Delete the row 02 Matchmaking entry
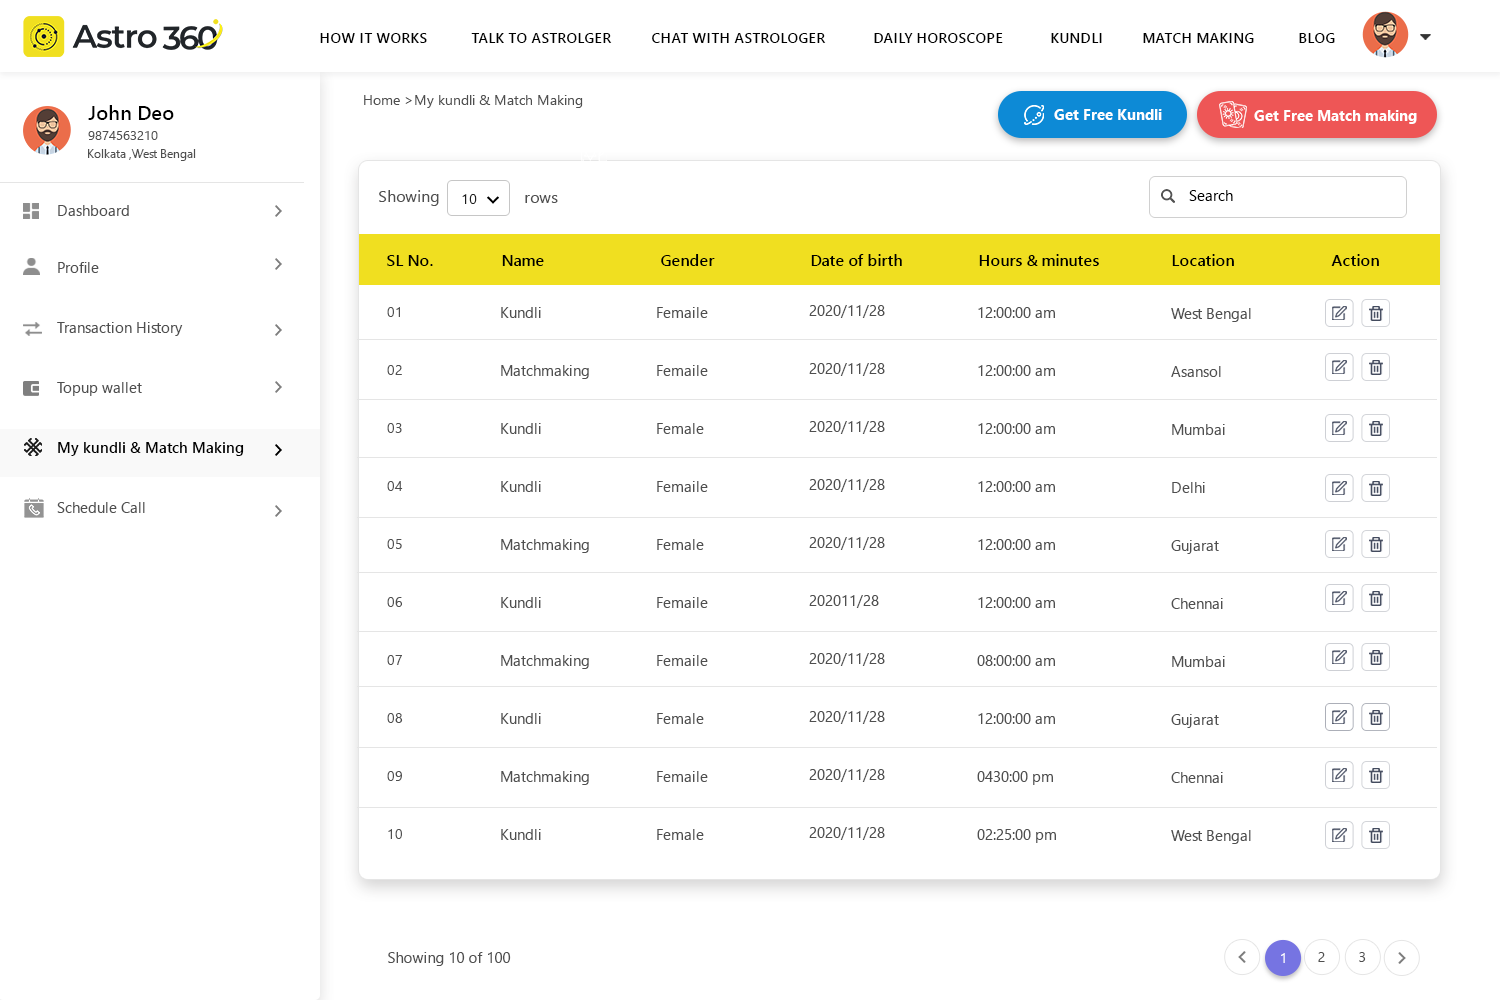This screenshot has height=1000, width=1500. pos(1376,368)
